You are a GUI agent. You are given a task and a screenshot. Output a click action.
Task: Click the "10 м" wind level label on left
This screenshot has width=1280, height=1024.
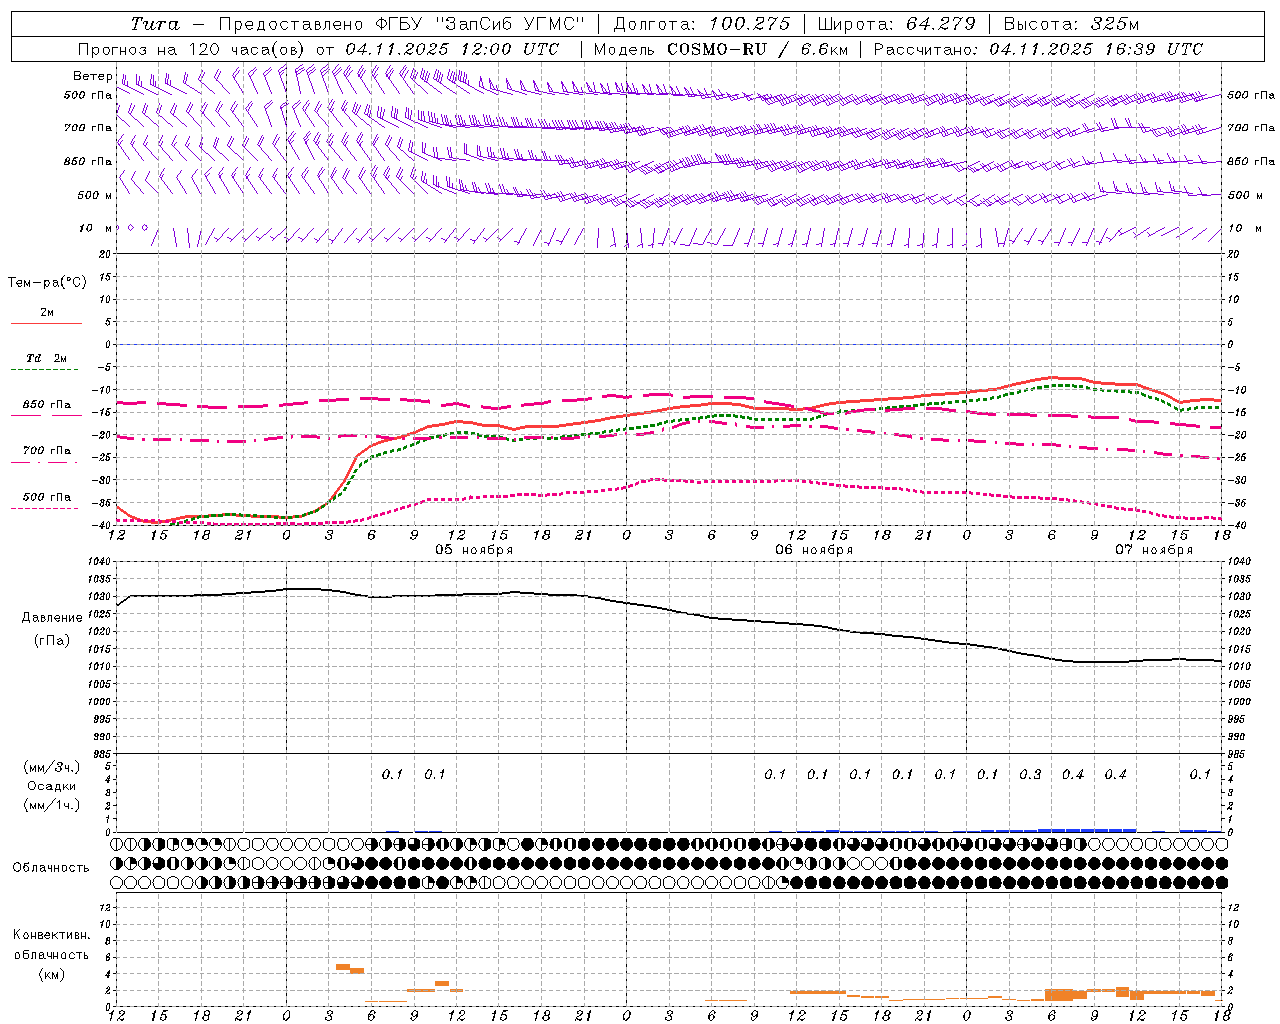96,228
